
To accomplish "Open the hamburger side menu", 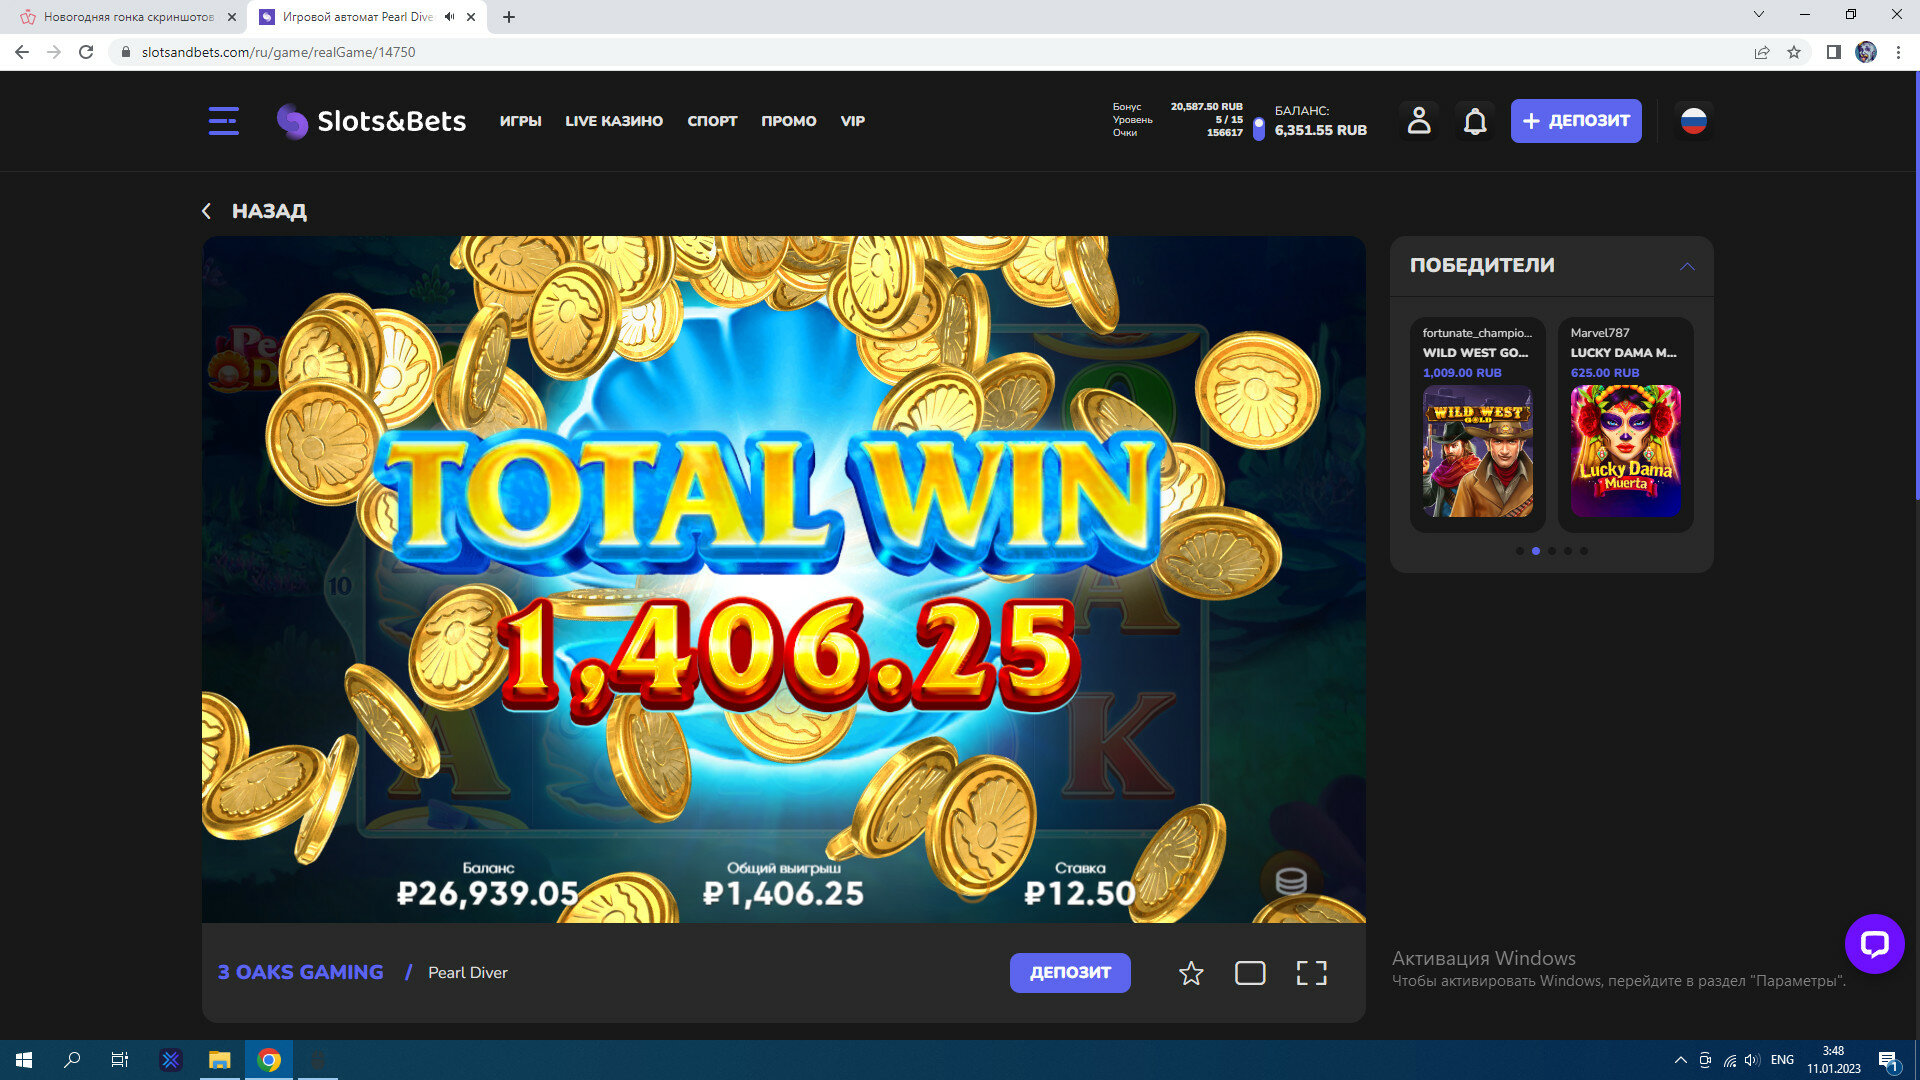I will tap(223, 121).
